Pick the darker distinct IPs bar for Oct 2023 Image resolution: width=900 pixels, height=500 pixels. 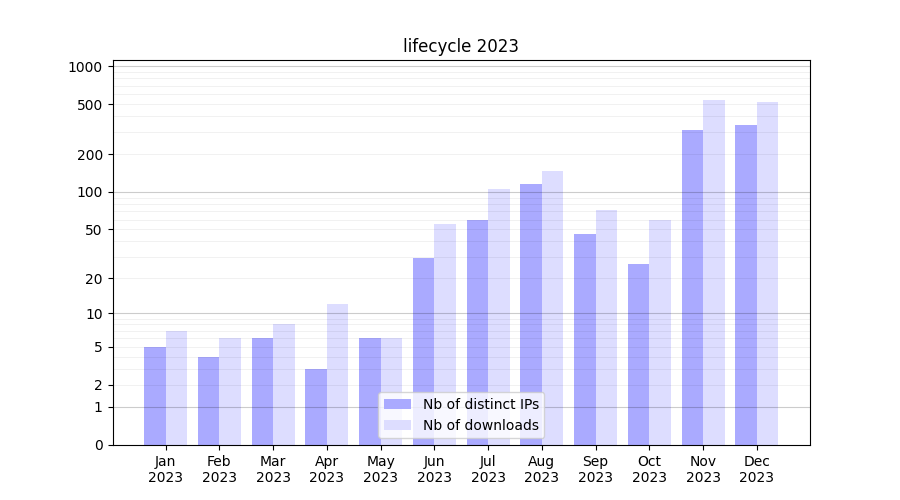[x=638, y=354]
